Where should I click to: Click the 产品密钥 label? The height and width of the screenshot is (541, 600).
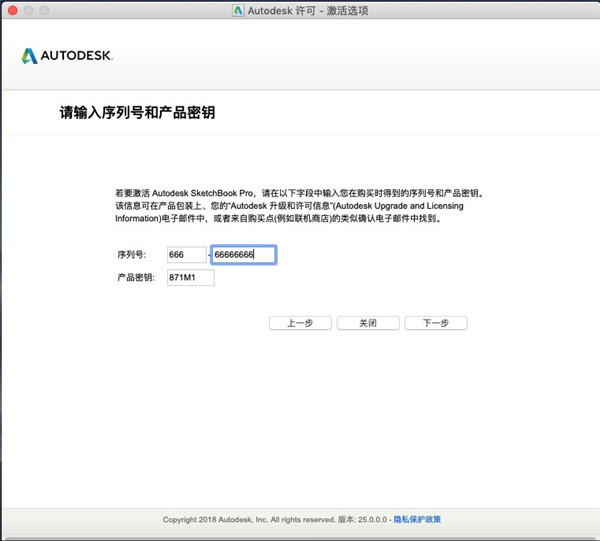[x=135, y=277]
